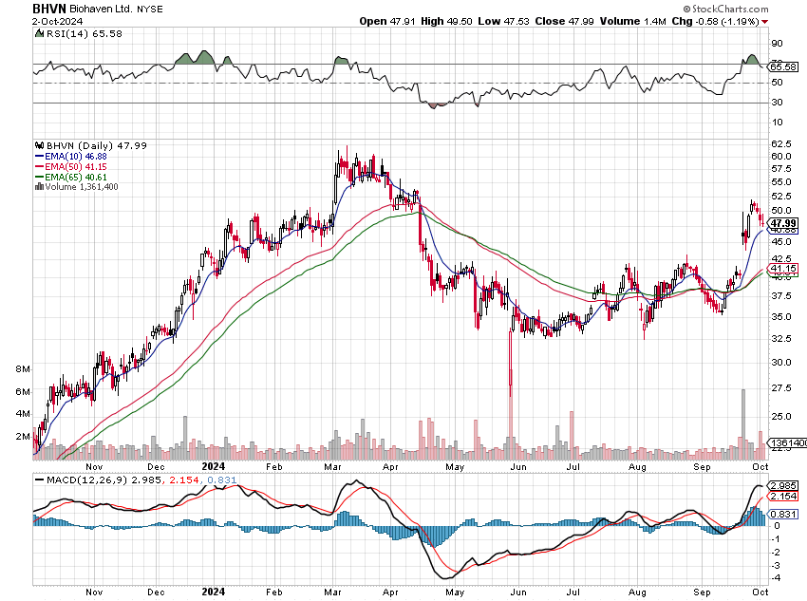Click the 10 level on the RSI axis

(777, 122)
